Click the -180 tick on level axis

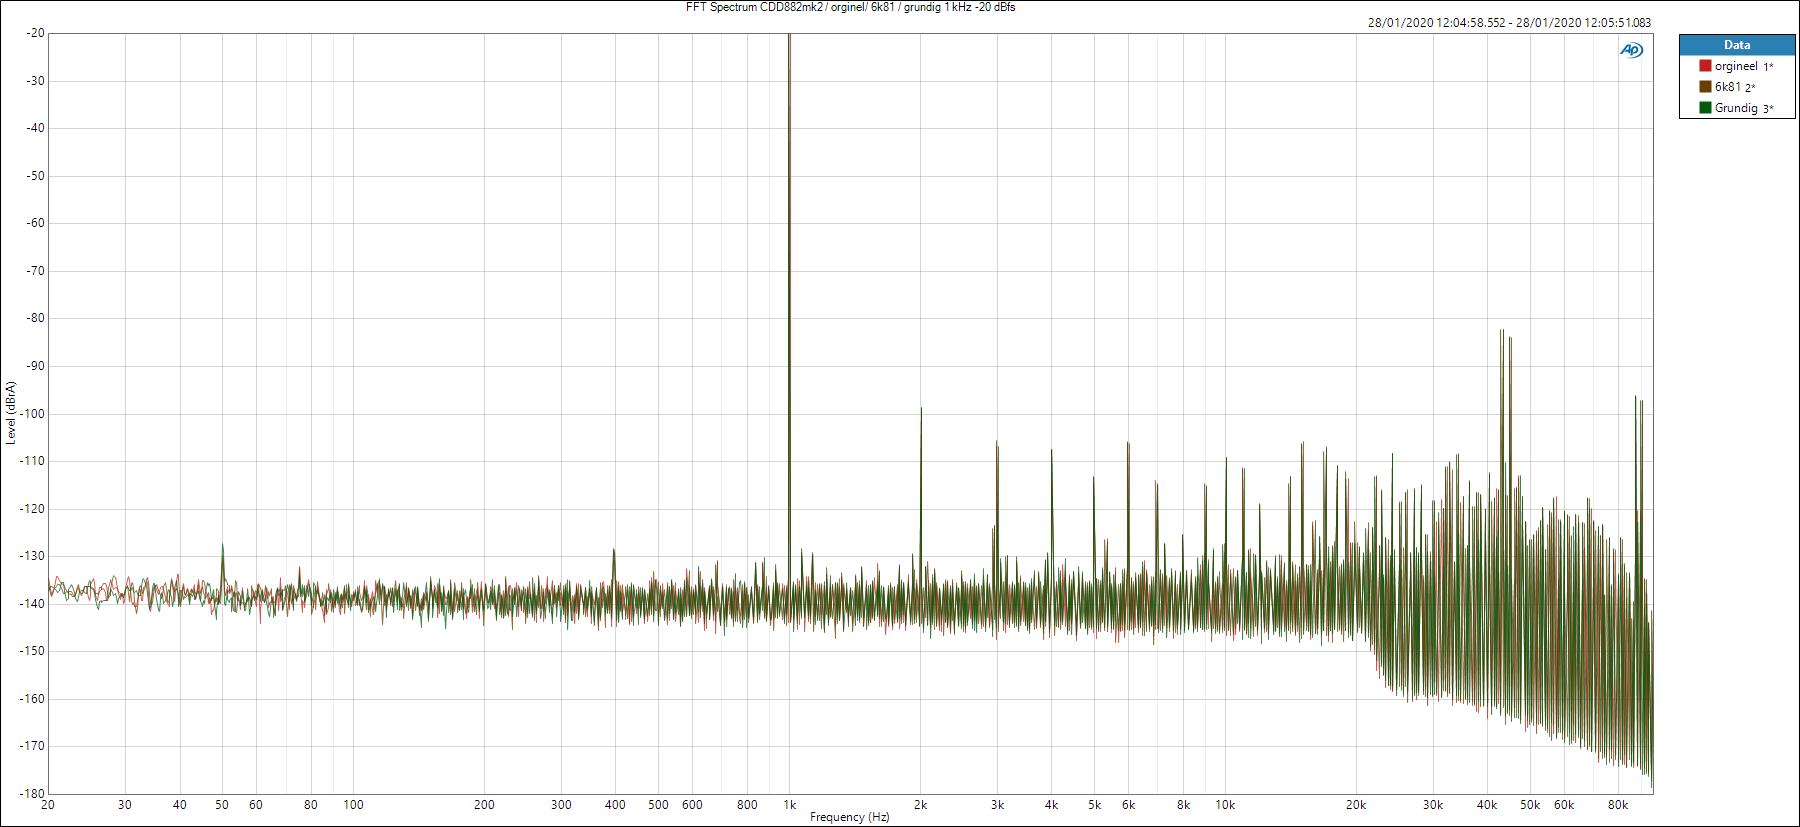click(x=31, y=794)
